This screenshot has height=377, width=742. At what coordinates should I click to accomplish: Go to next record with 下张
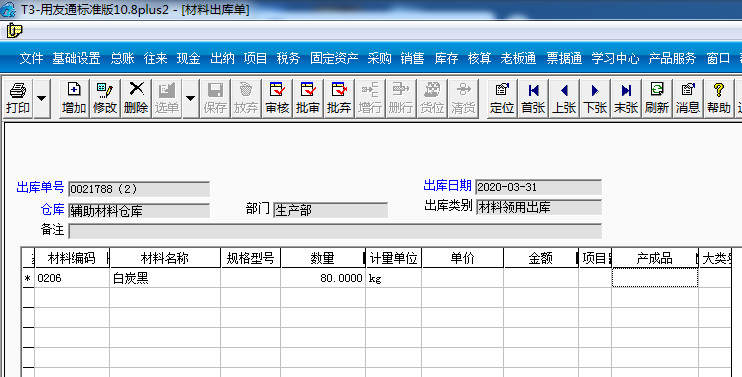pyautogui.click(x=595, y=98)
